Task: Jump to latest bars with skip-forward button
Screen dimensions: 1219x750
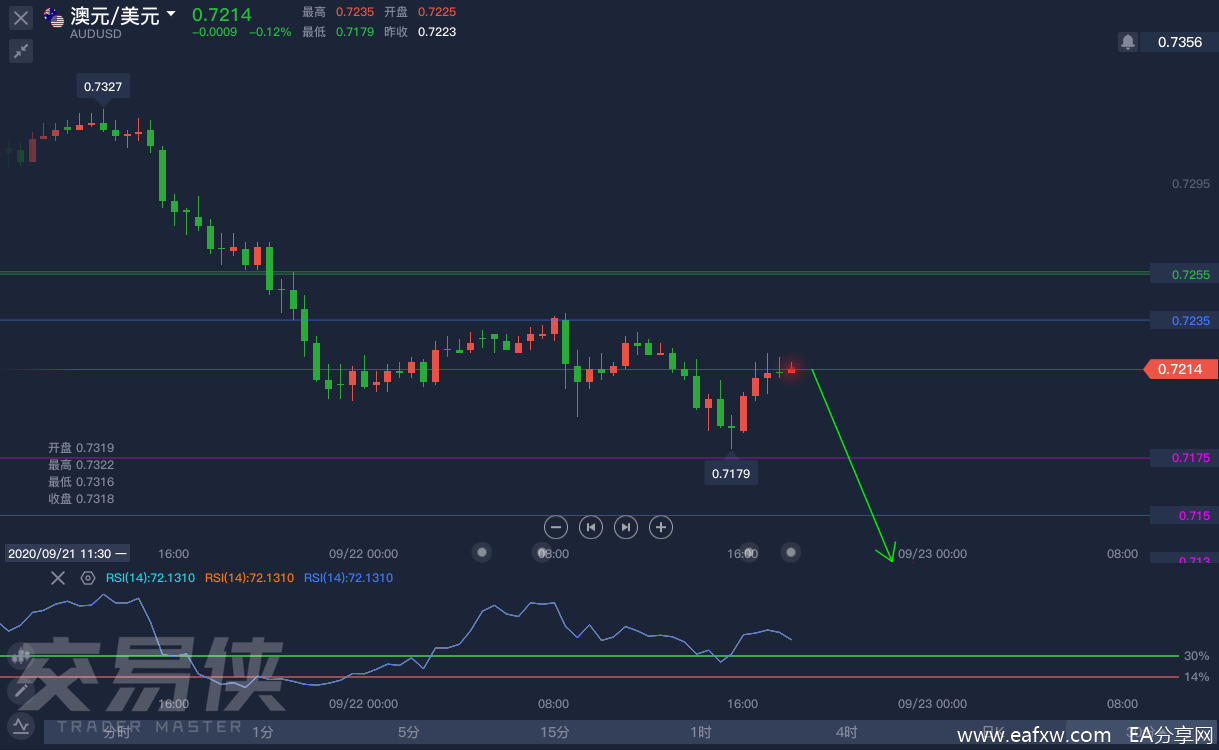Action: 626,527
